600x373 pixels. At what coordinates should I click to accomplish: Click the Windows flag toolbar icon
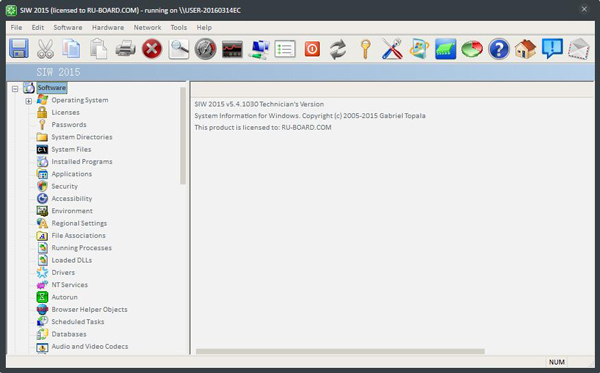pyautogui.click(x=419, y=49)
